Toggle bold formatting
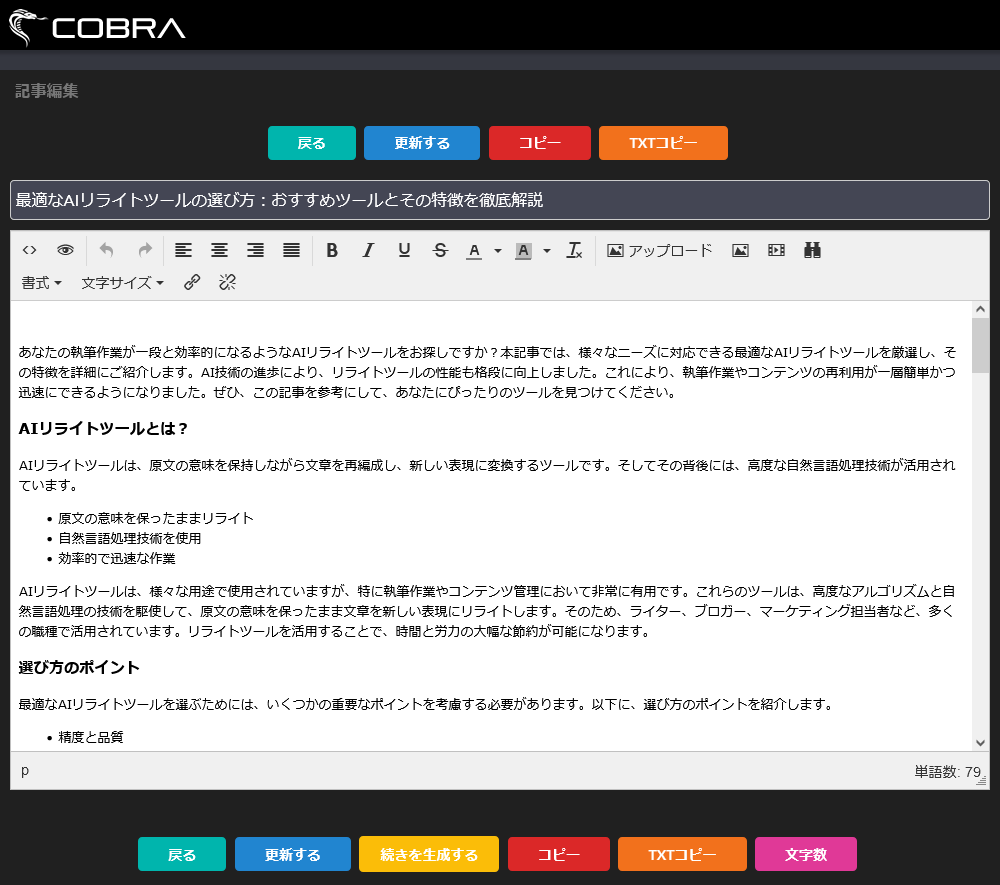 tap(332, 250)
